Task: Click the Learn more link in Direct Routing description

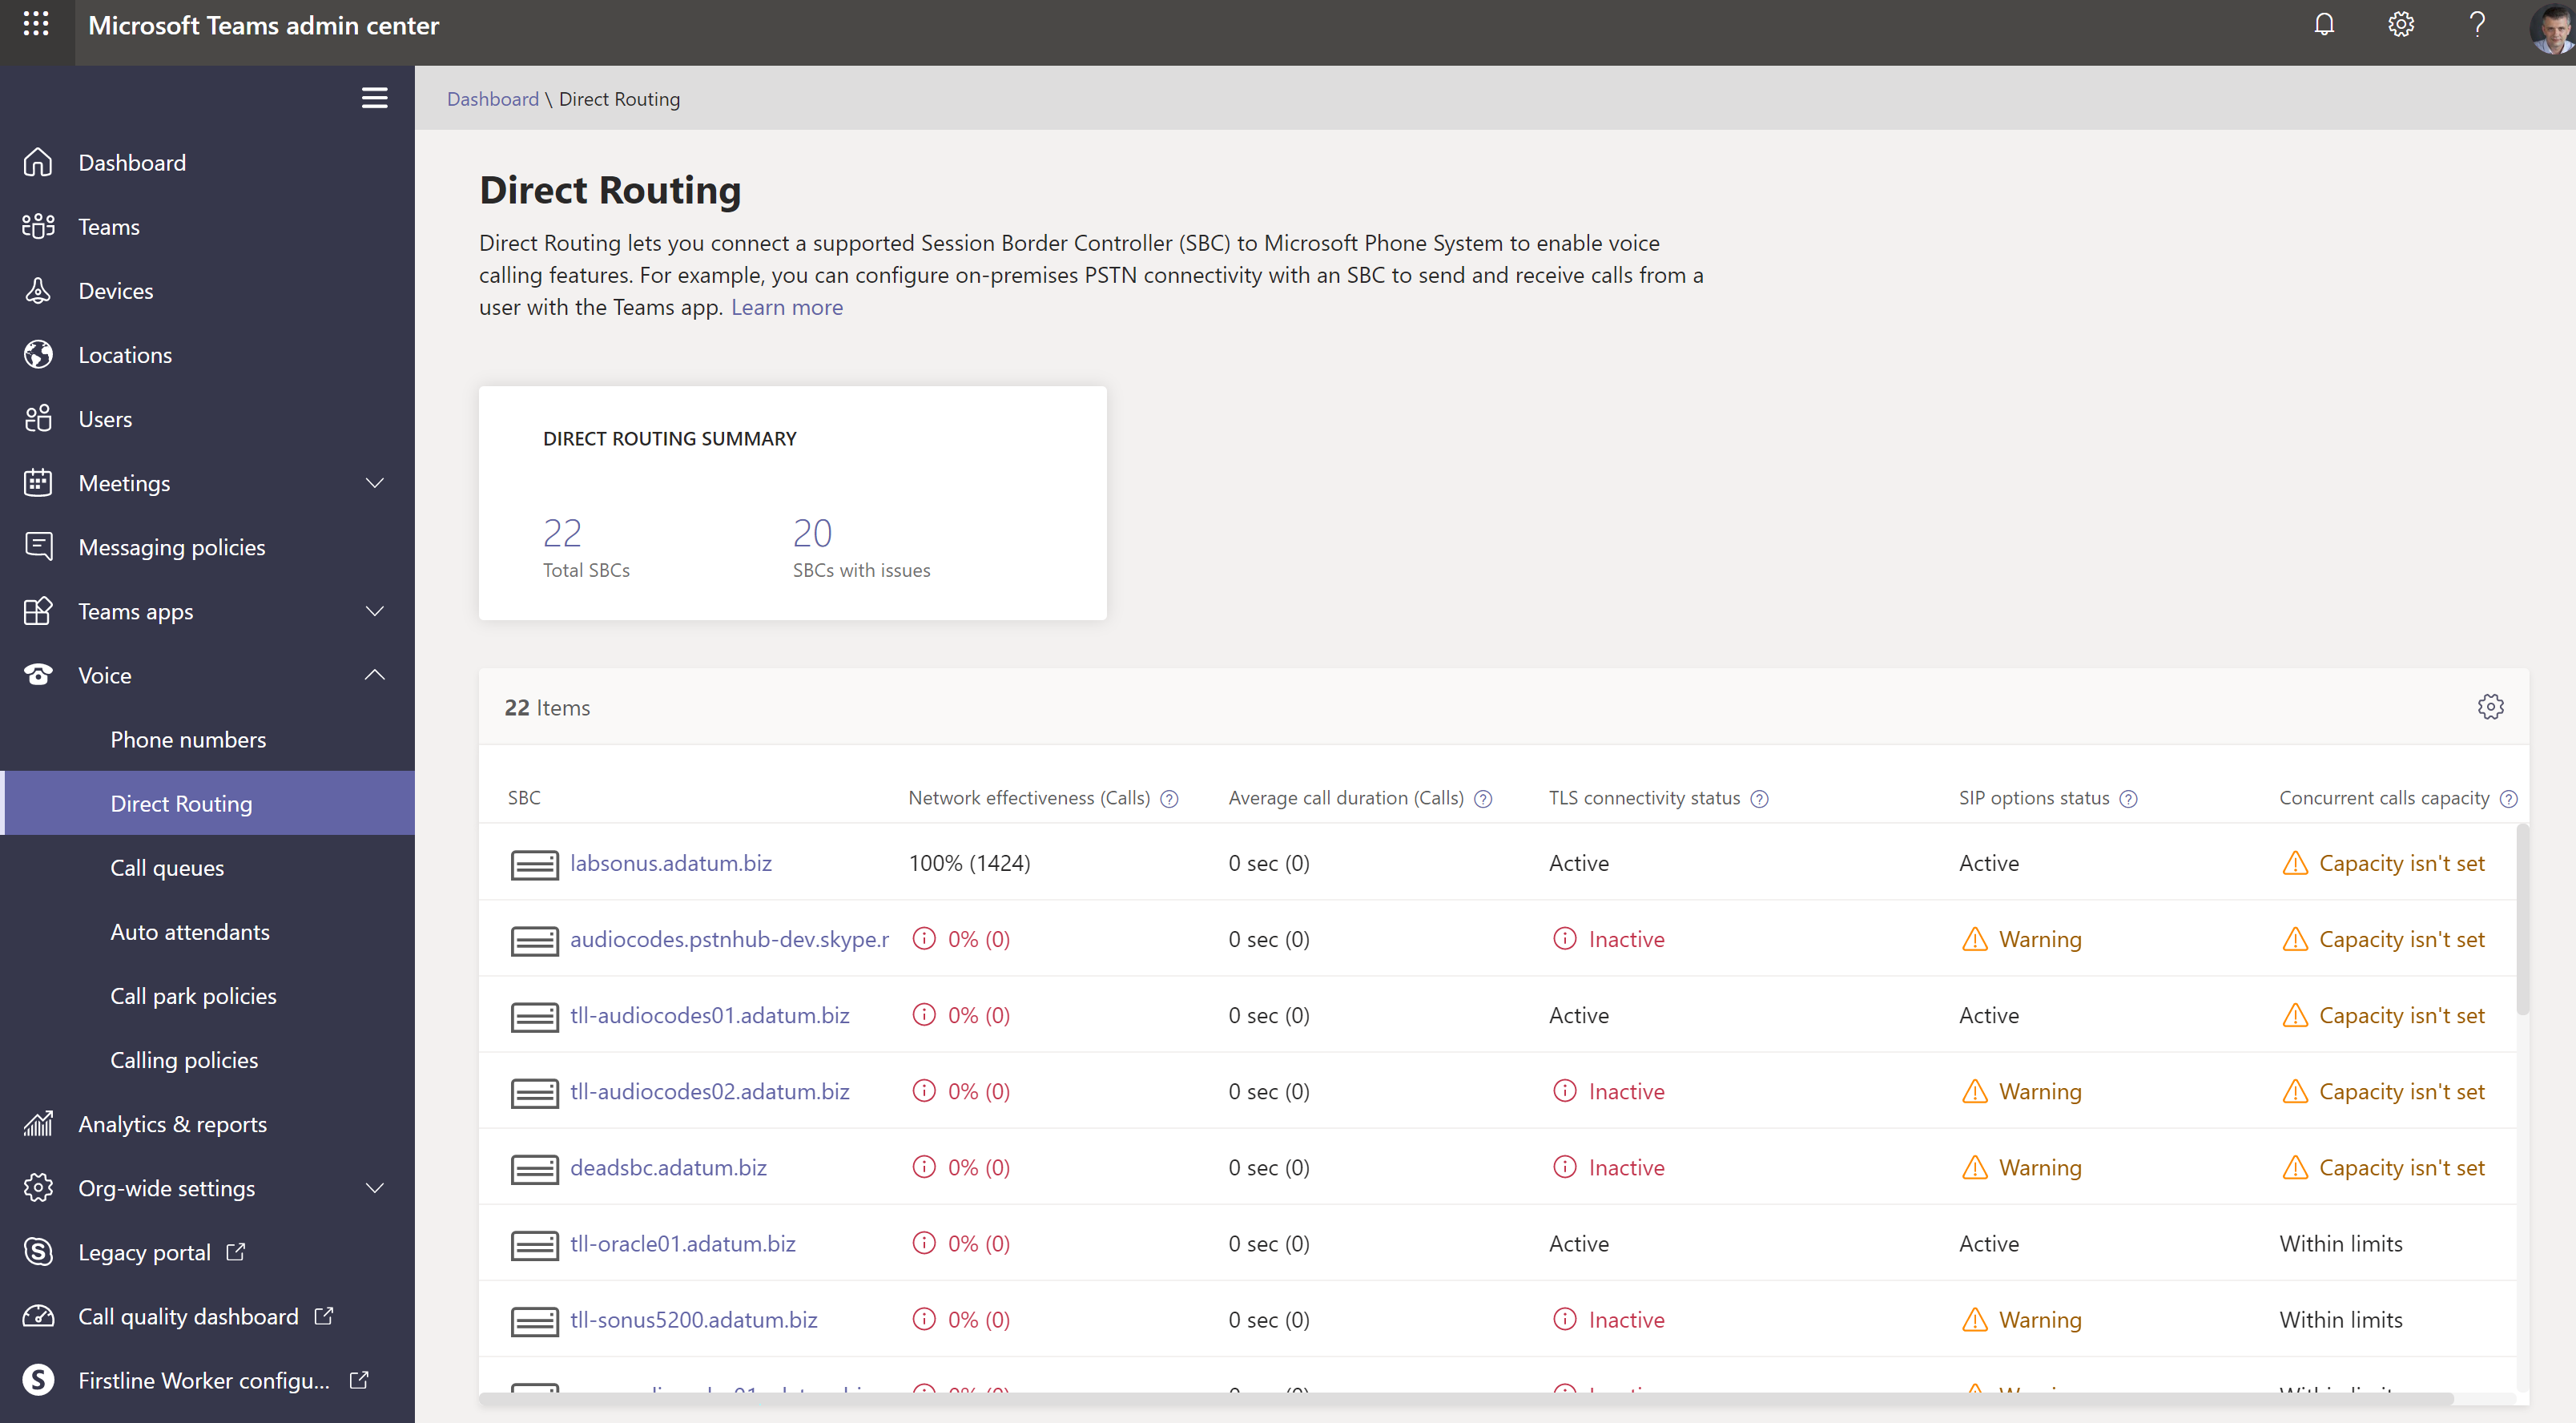Action: (x=787, y=305)
